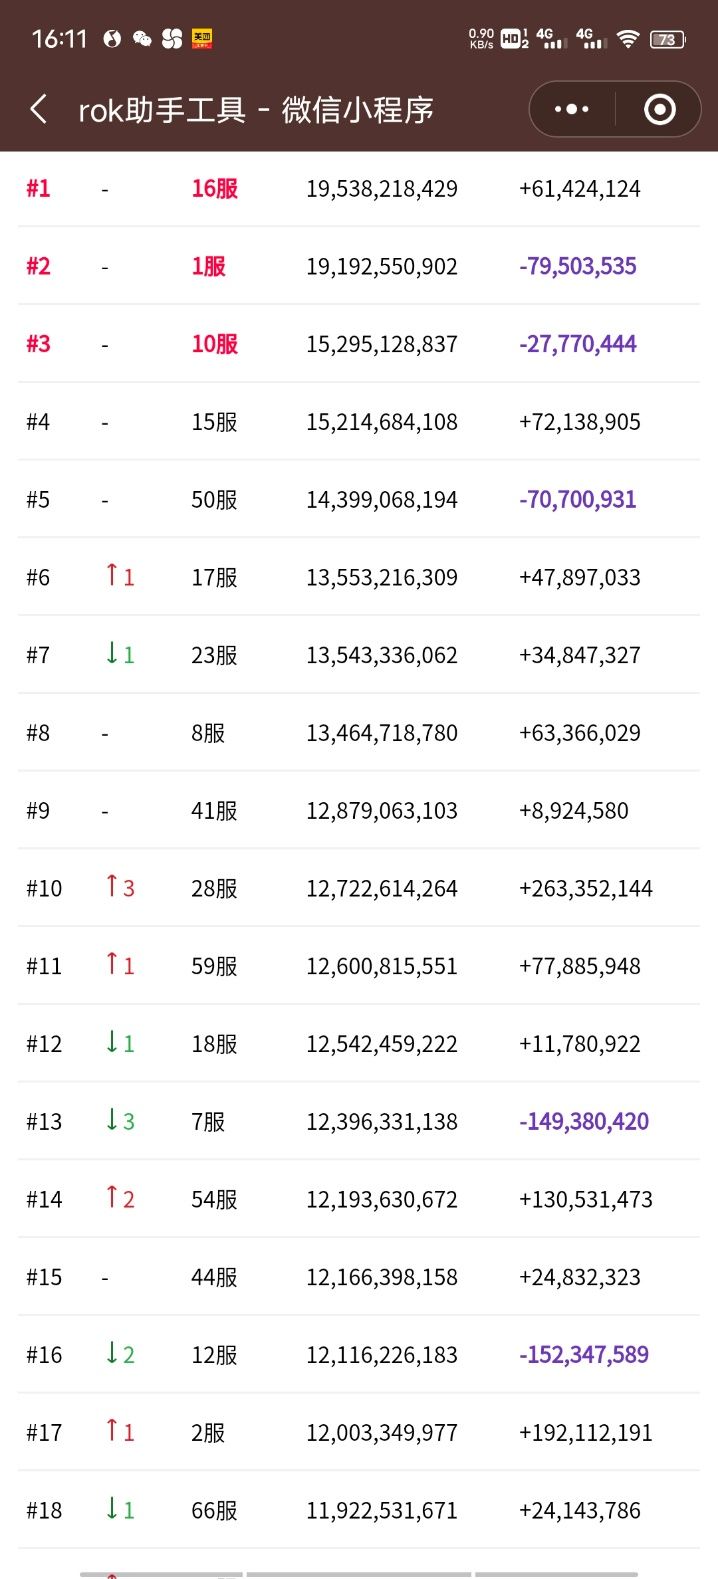Tap the +263,352,144 change value
Screen dimensions: 718x1579
(586, 889)
